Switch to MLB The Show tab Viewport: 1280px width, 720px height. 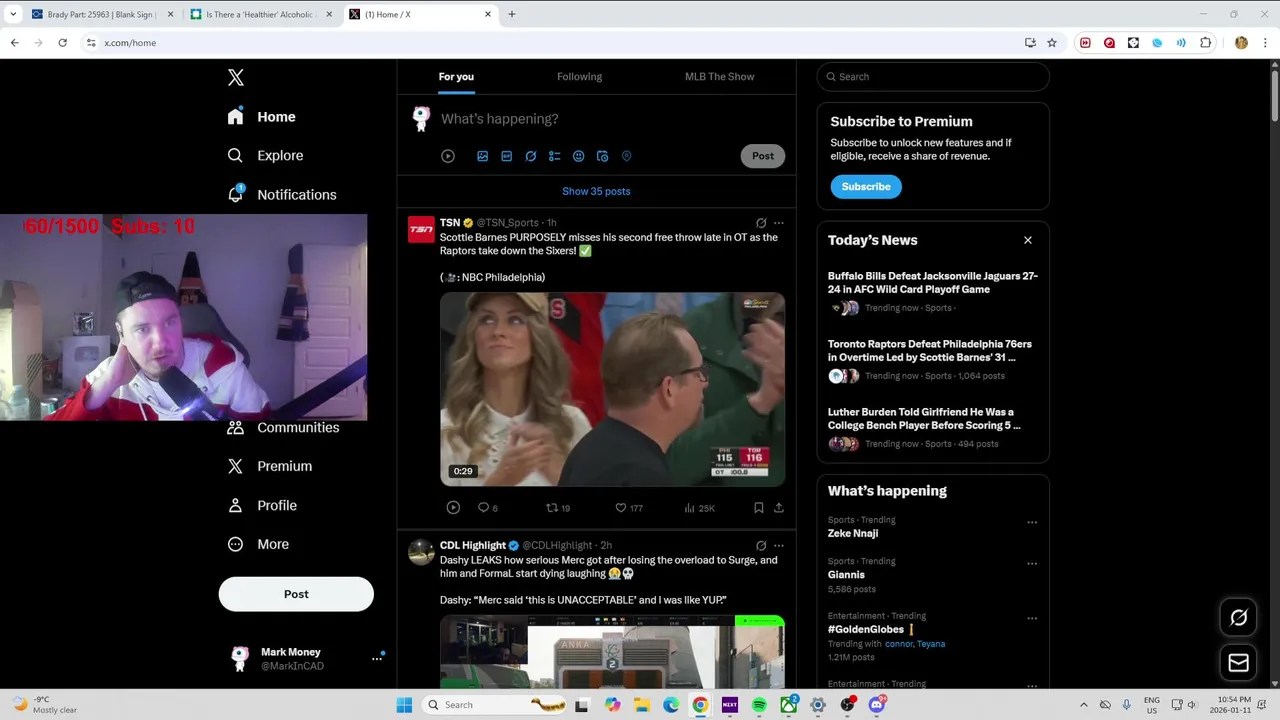(719, 77)
